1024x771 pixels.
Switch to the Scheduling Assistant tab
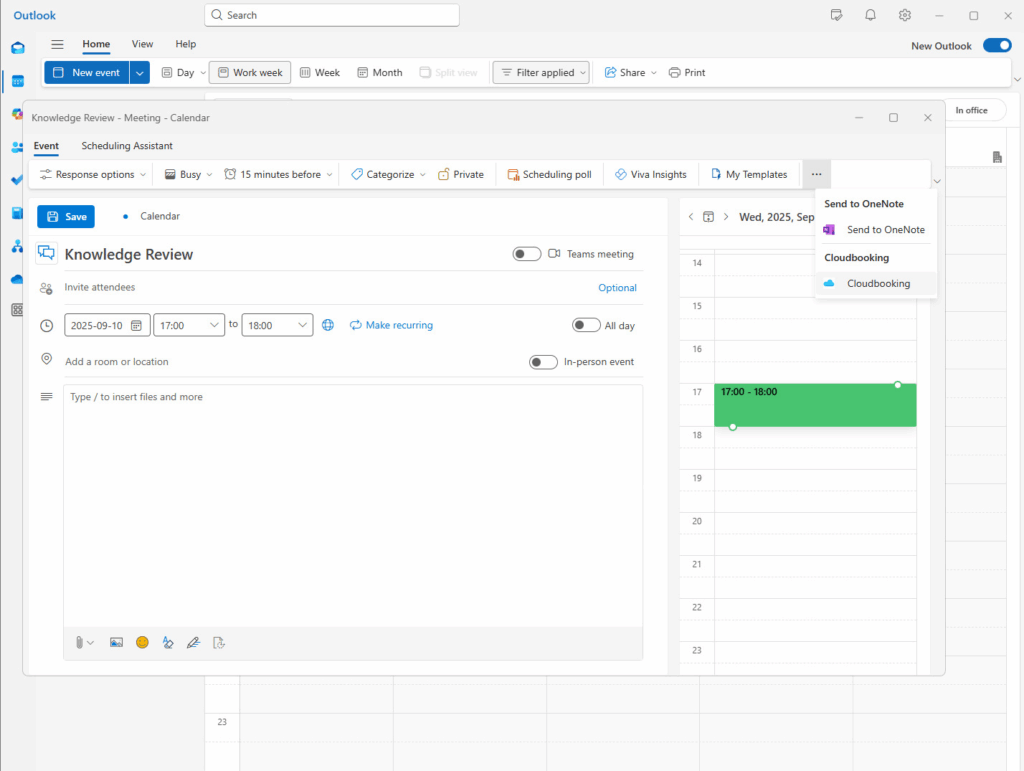[127, 146]
